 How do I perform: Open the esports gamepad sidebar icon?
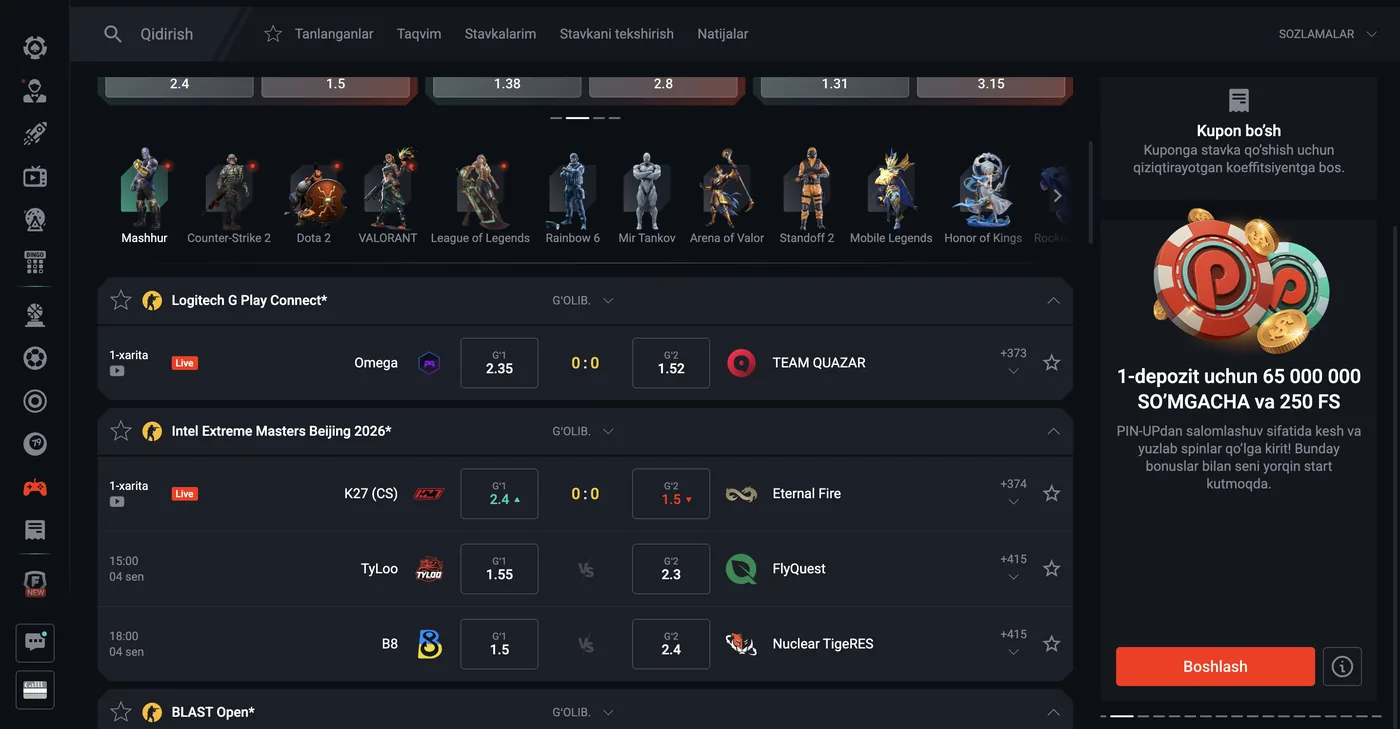point(35,488)
